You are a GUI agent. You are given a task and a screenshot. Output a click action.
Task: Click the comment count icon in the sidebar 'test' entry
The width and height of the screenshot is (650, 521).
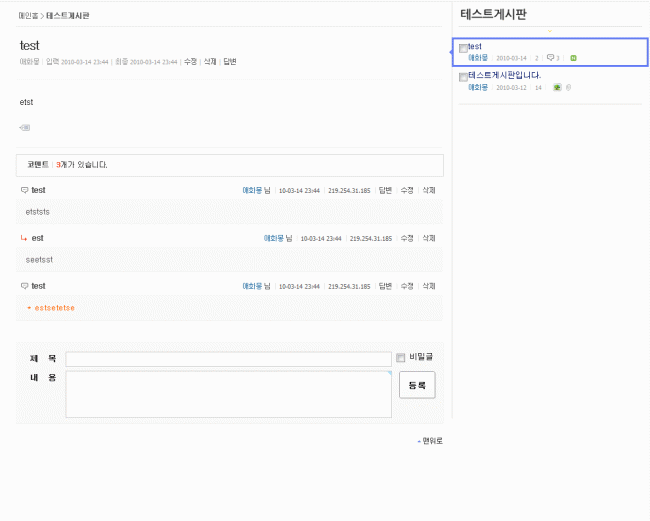[x=551, y=58]
